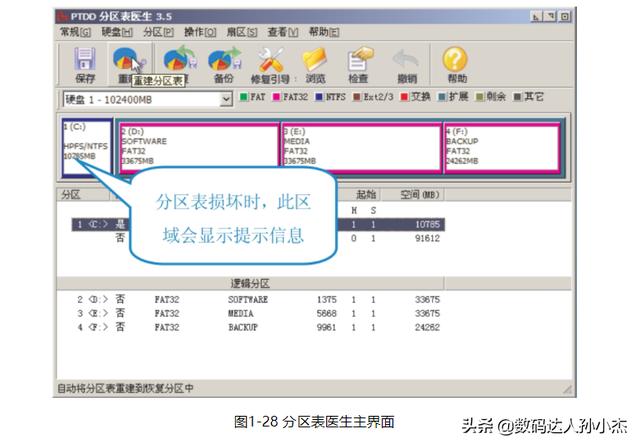640x447 pixels.
Task: Select the highlighted 1 <C:> row
Action: [x=258, y=225]
